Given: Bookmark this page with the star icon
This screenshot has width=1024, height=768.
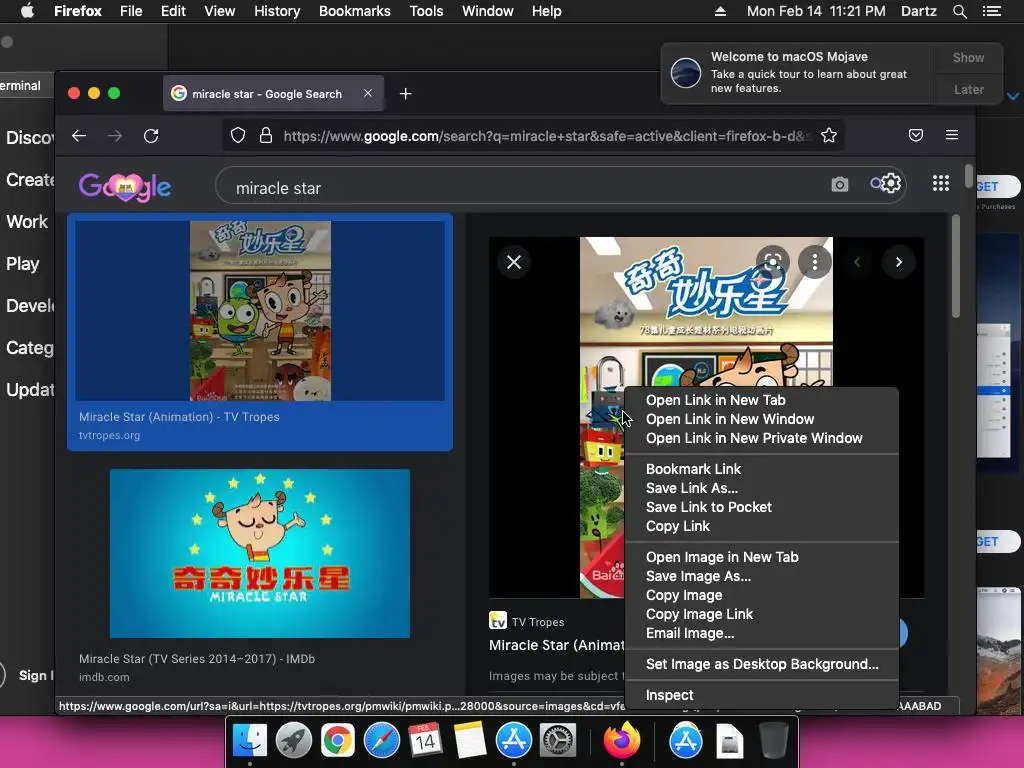Looking at the screenshot, I should [x=829, y=135].
